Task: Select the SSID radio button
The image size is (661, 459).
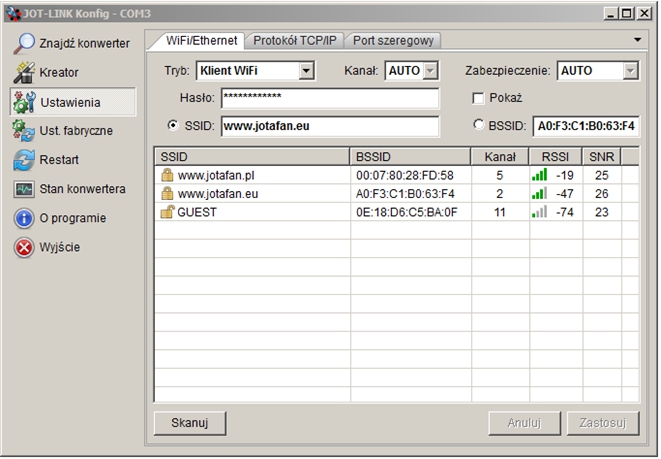Action: click(174, 126)
